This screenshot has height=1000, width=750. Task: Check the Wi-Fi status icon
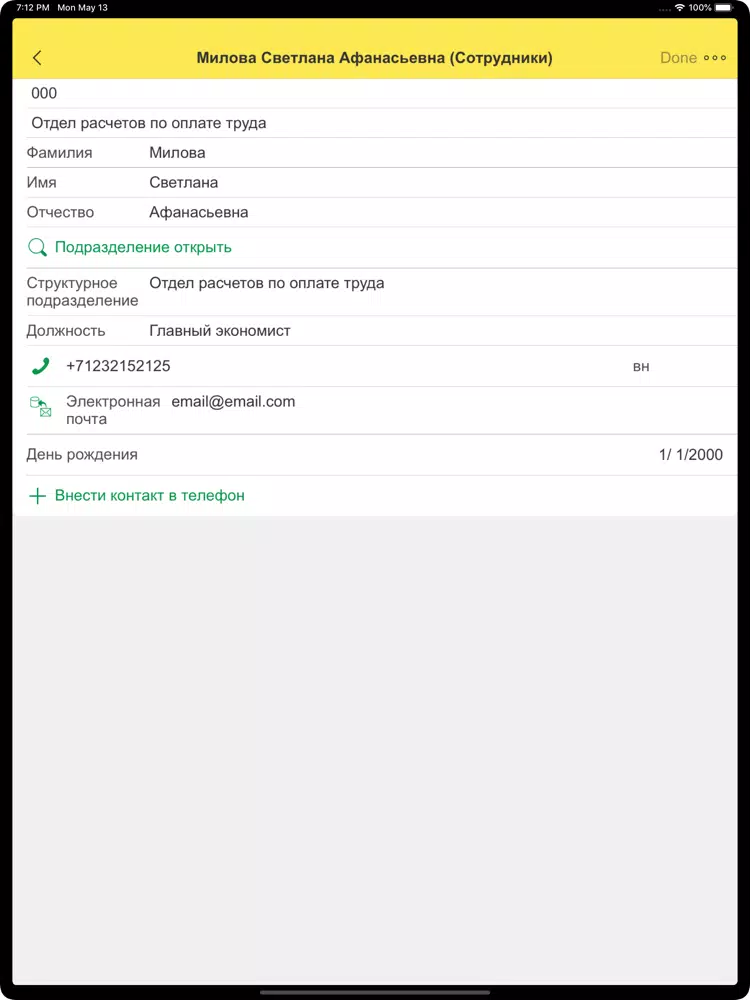680,8
